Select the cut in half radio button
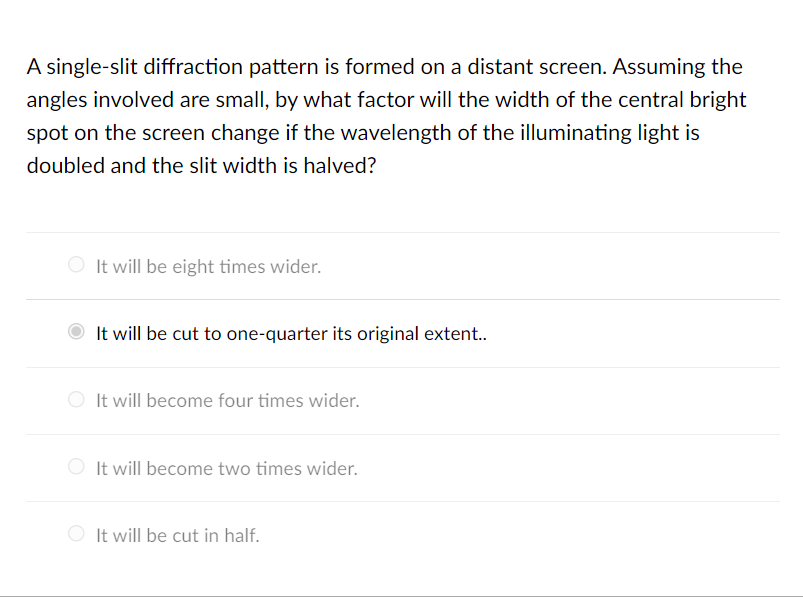 click(x=76, y=533)
